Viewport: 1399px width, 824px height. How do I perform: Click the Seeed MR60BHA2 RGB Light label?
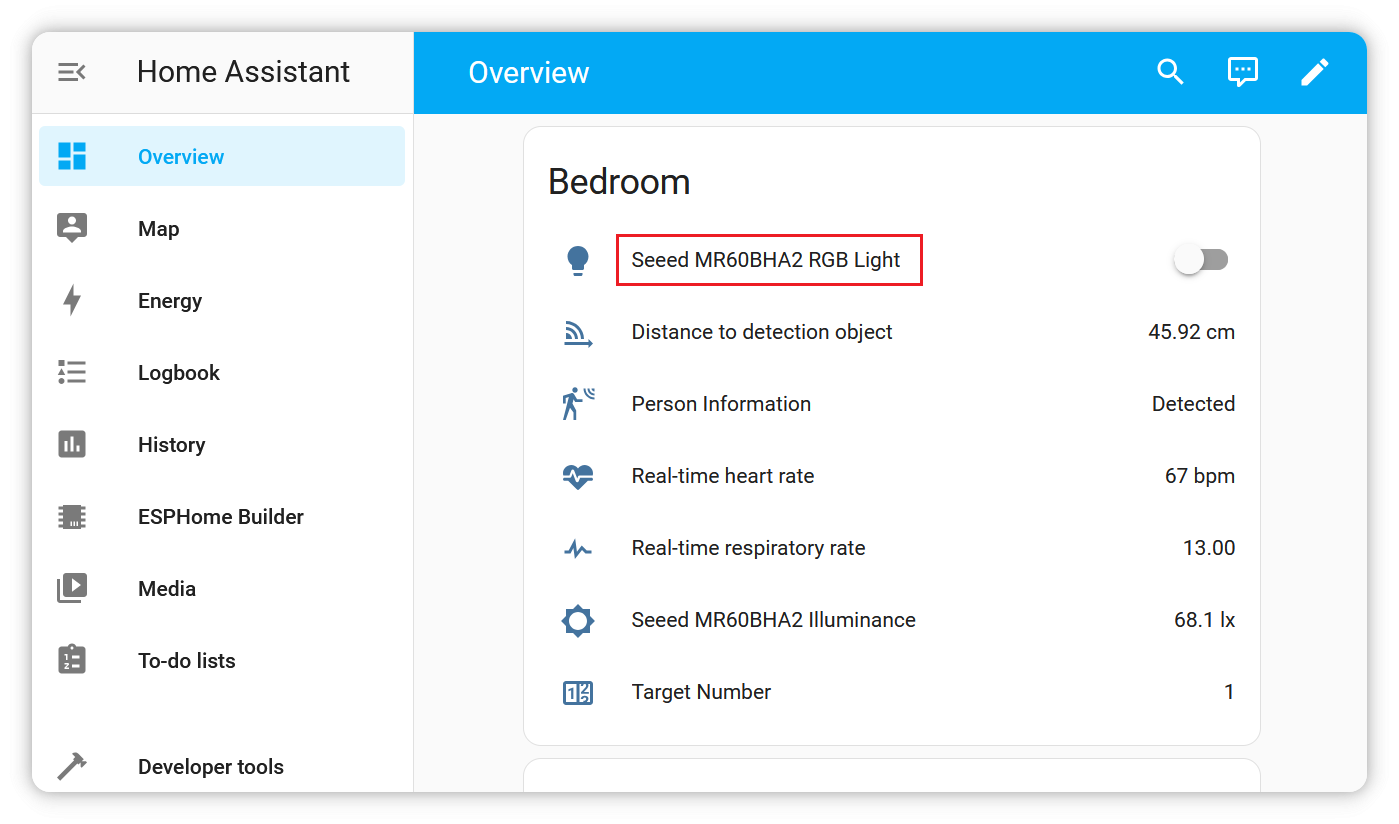tap(766, 260)
